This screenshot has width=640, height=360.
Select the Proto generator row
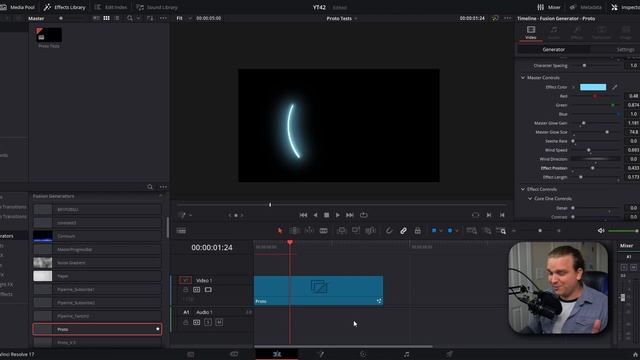(x=97, y=329)
